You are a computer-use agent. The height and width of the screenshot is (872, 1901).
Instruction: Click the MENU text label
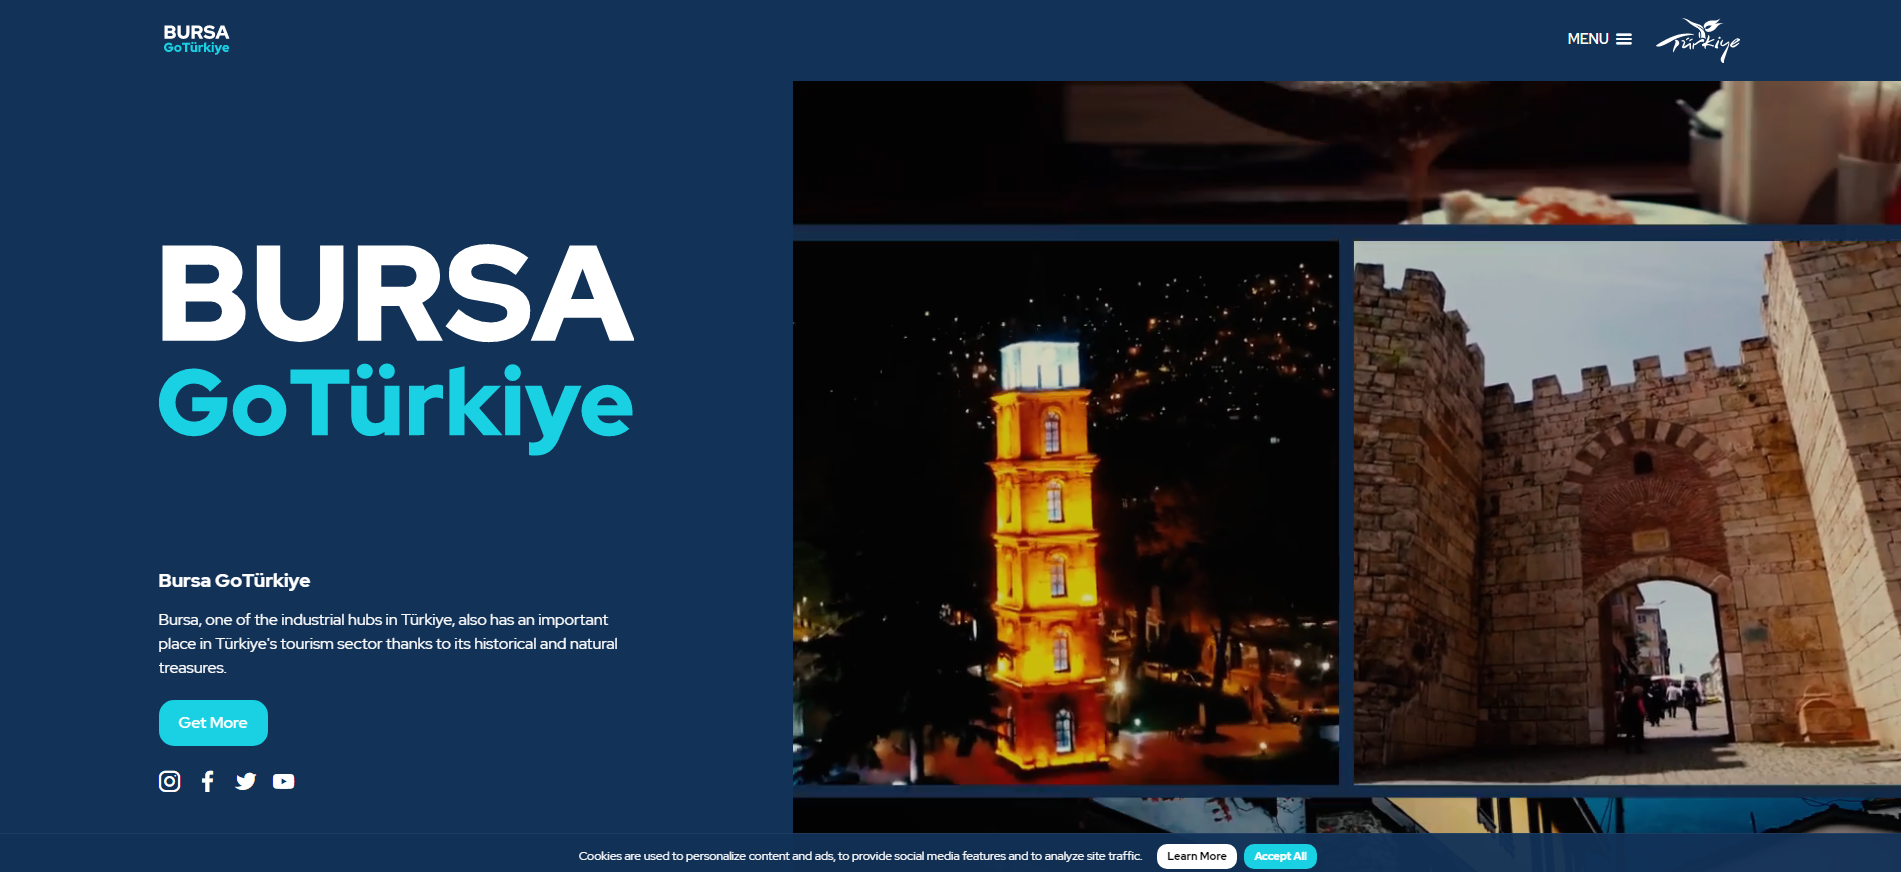click(x=1587, y=39)
